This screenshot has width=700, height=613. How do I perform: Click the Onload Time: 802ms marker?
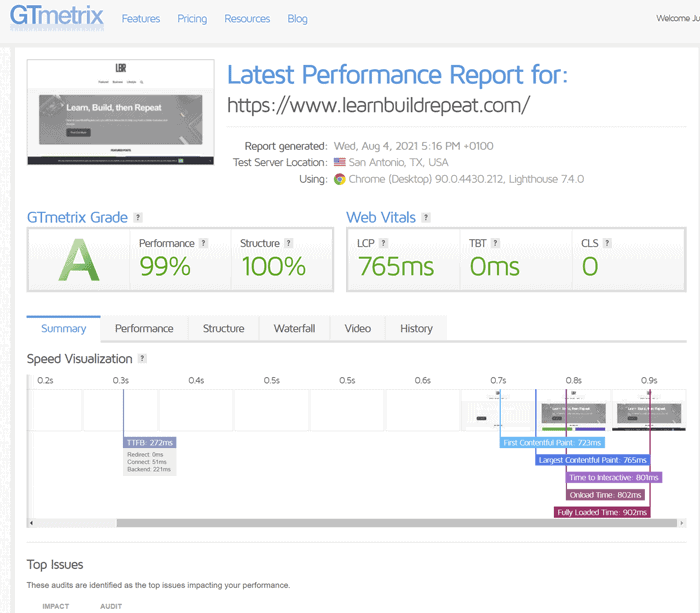click(605, 495)
